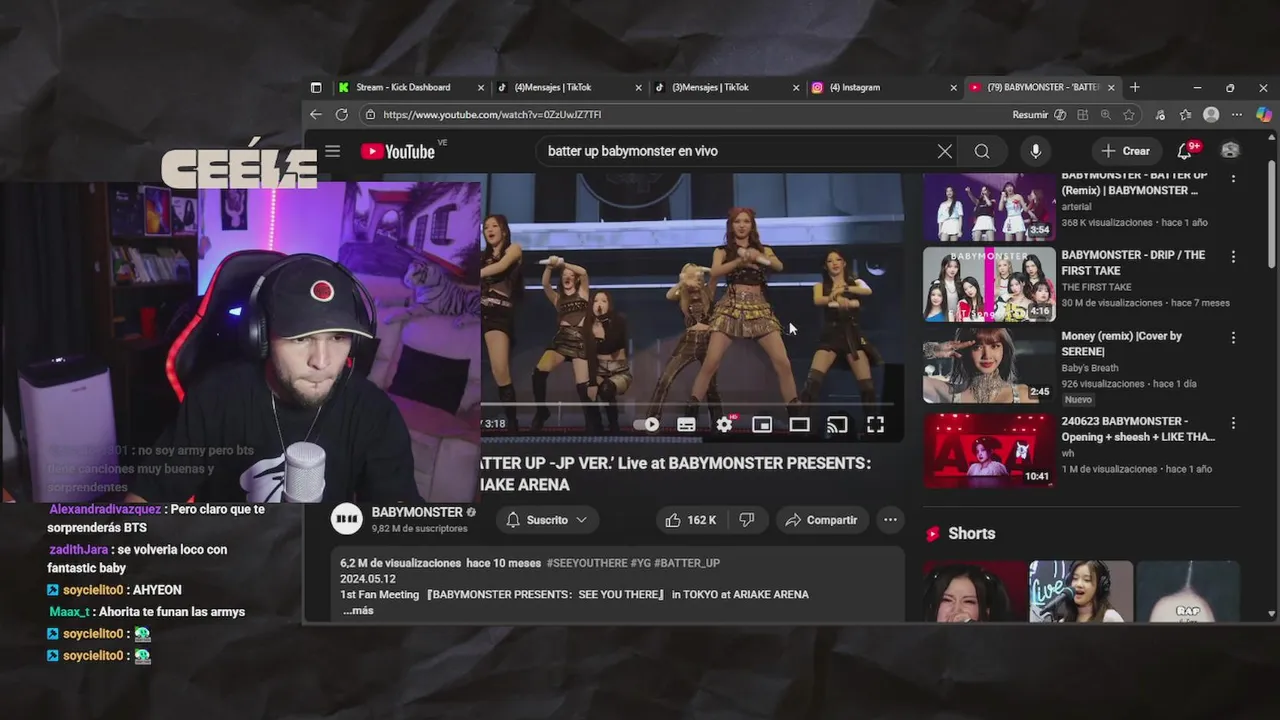Viewport: 1280px width, 720px height.
Task: Dislike the BABYMONSTER video
Action: 747,520
